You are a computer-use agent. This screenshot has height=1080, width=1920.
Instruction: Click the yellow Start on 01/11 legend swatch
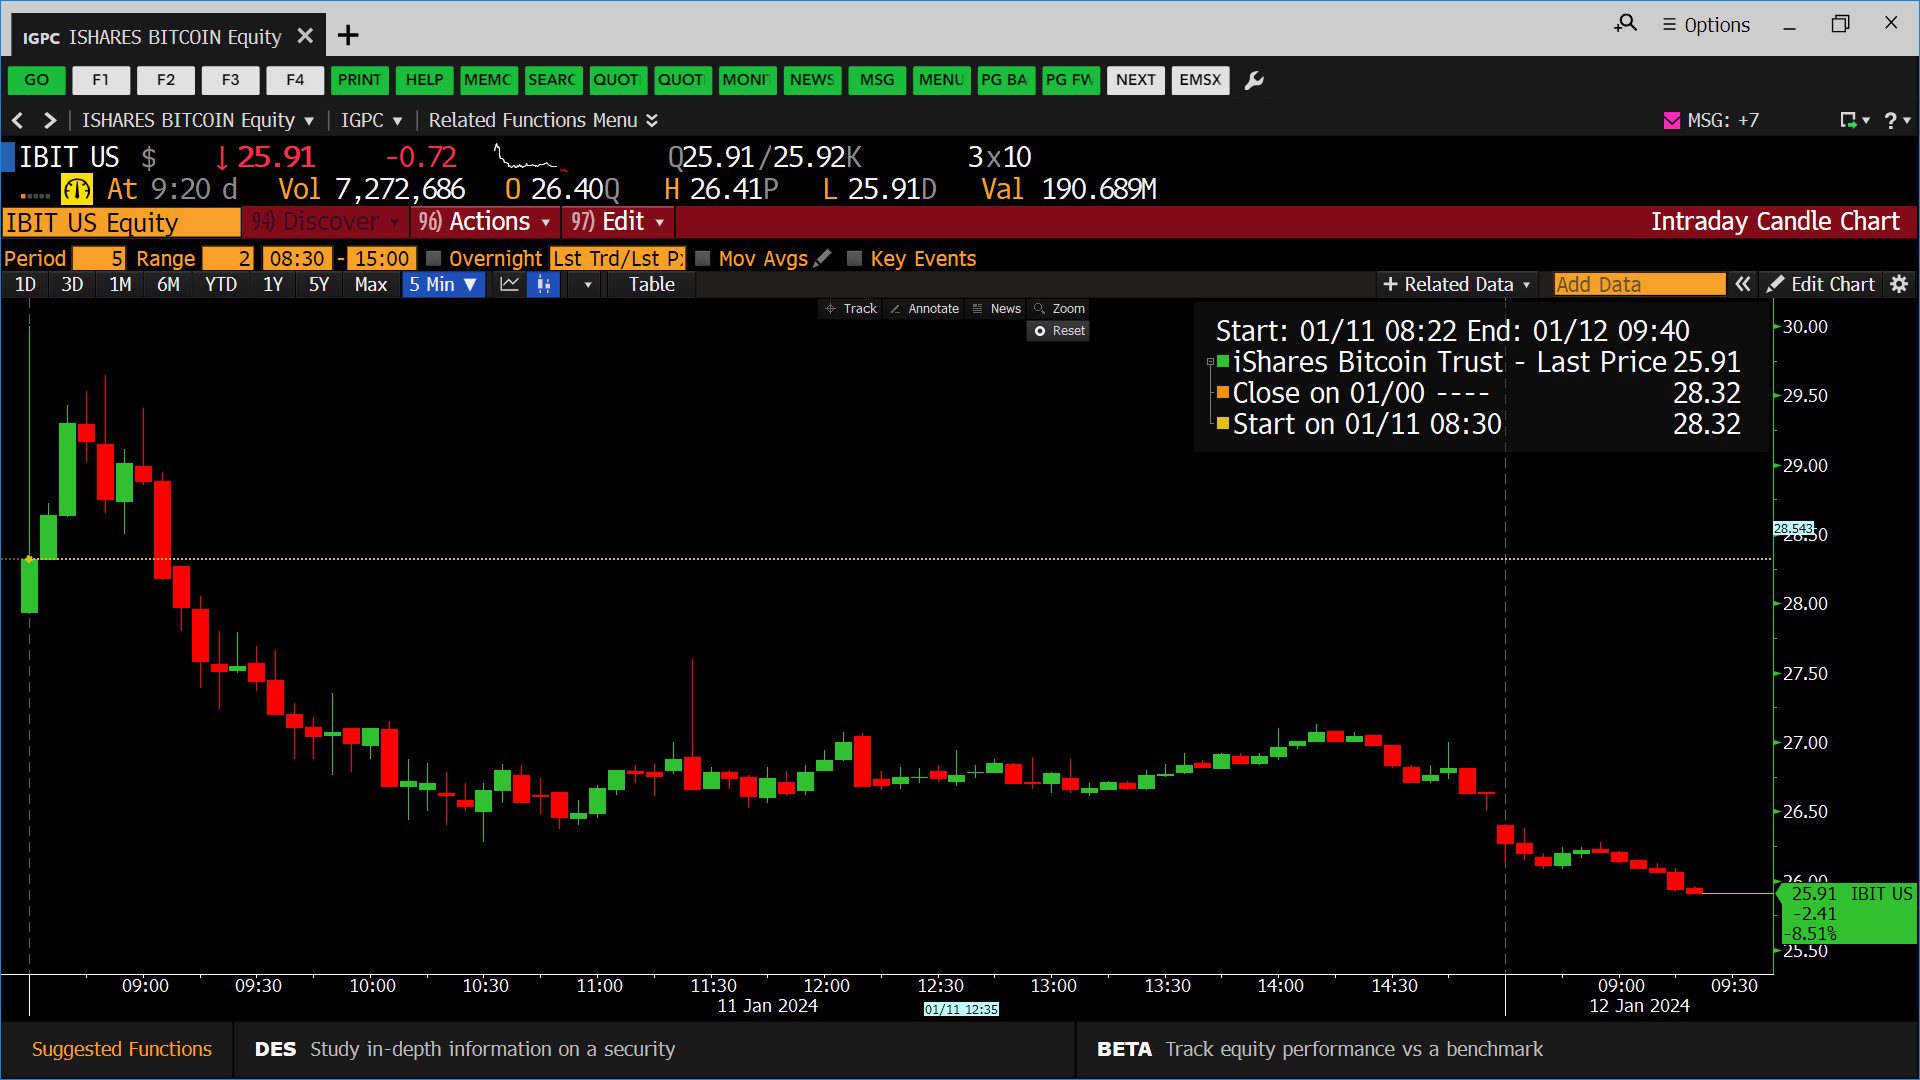click(1223, 424)
